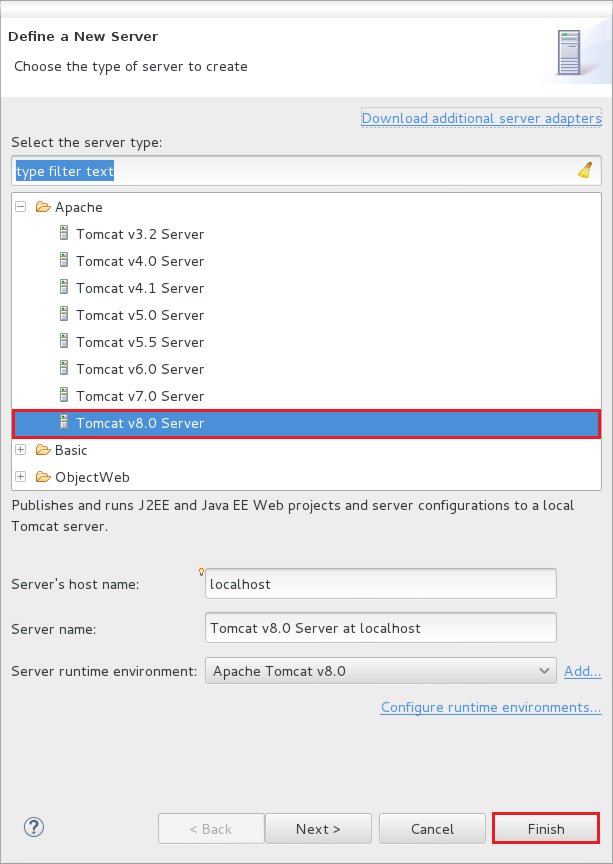Select Tomcat v3.2 Server
The width and height of the screenshot is (613, 864).
(x=140, y=234)
